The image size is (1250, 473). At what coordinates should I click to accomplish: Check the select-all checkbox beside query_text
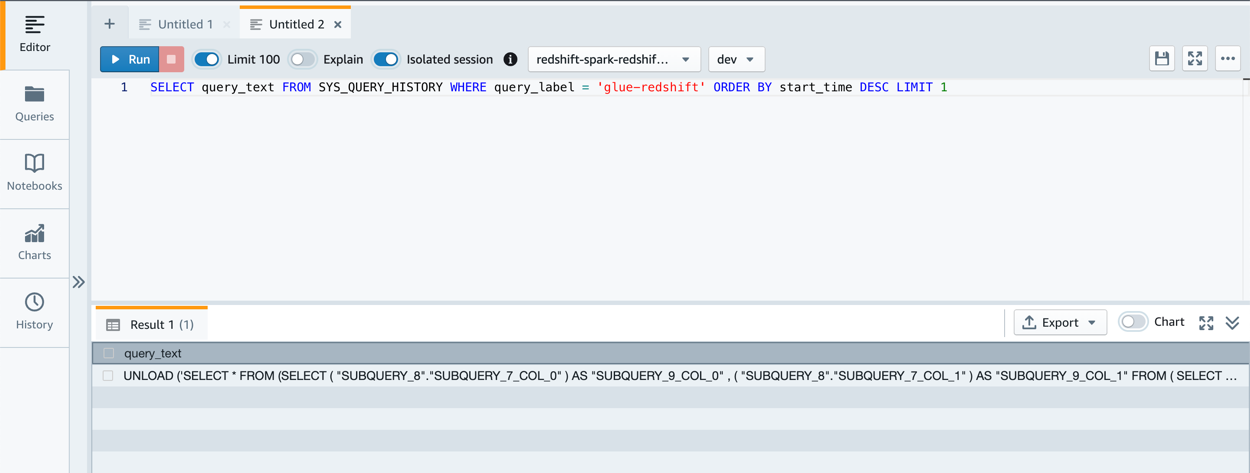pos(109,353)
